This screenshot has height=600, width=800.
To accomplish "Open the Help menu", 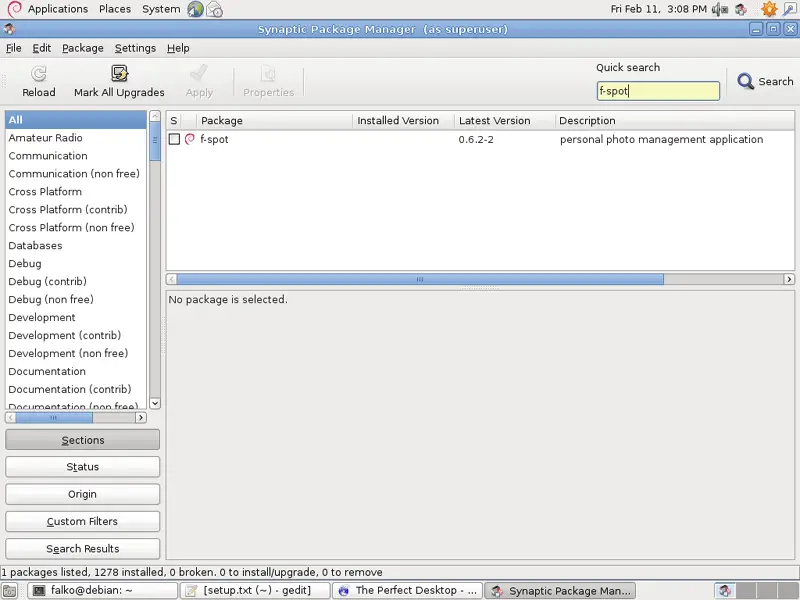I will coord(178,48).
